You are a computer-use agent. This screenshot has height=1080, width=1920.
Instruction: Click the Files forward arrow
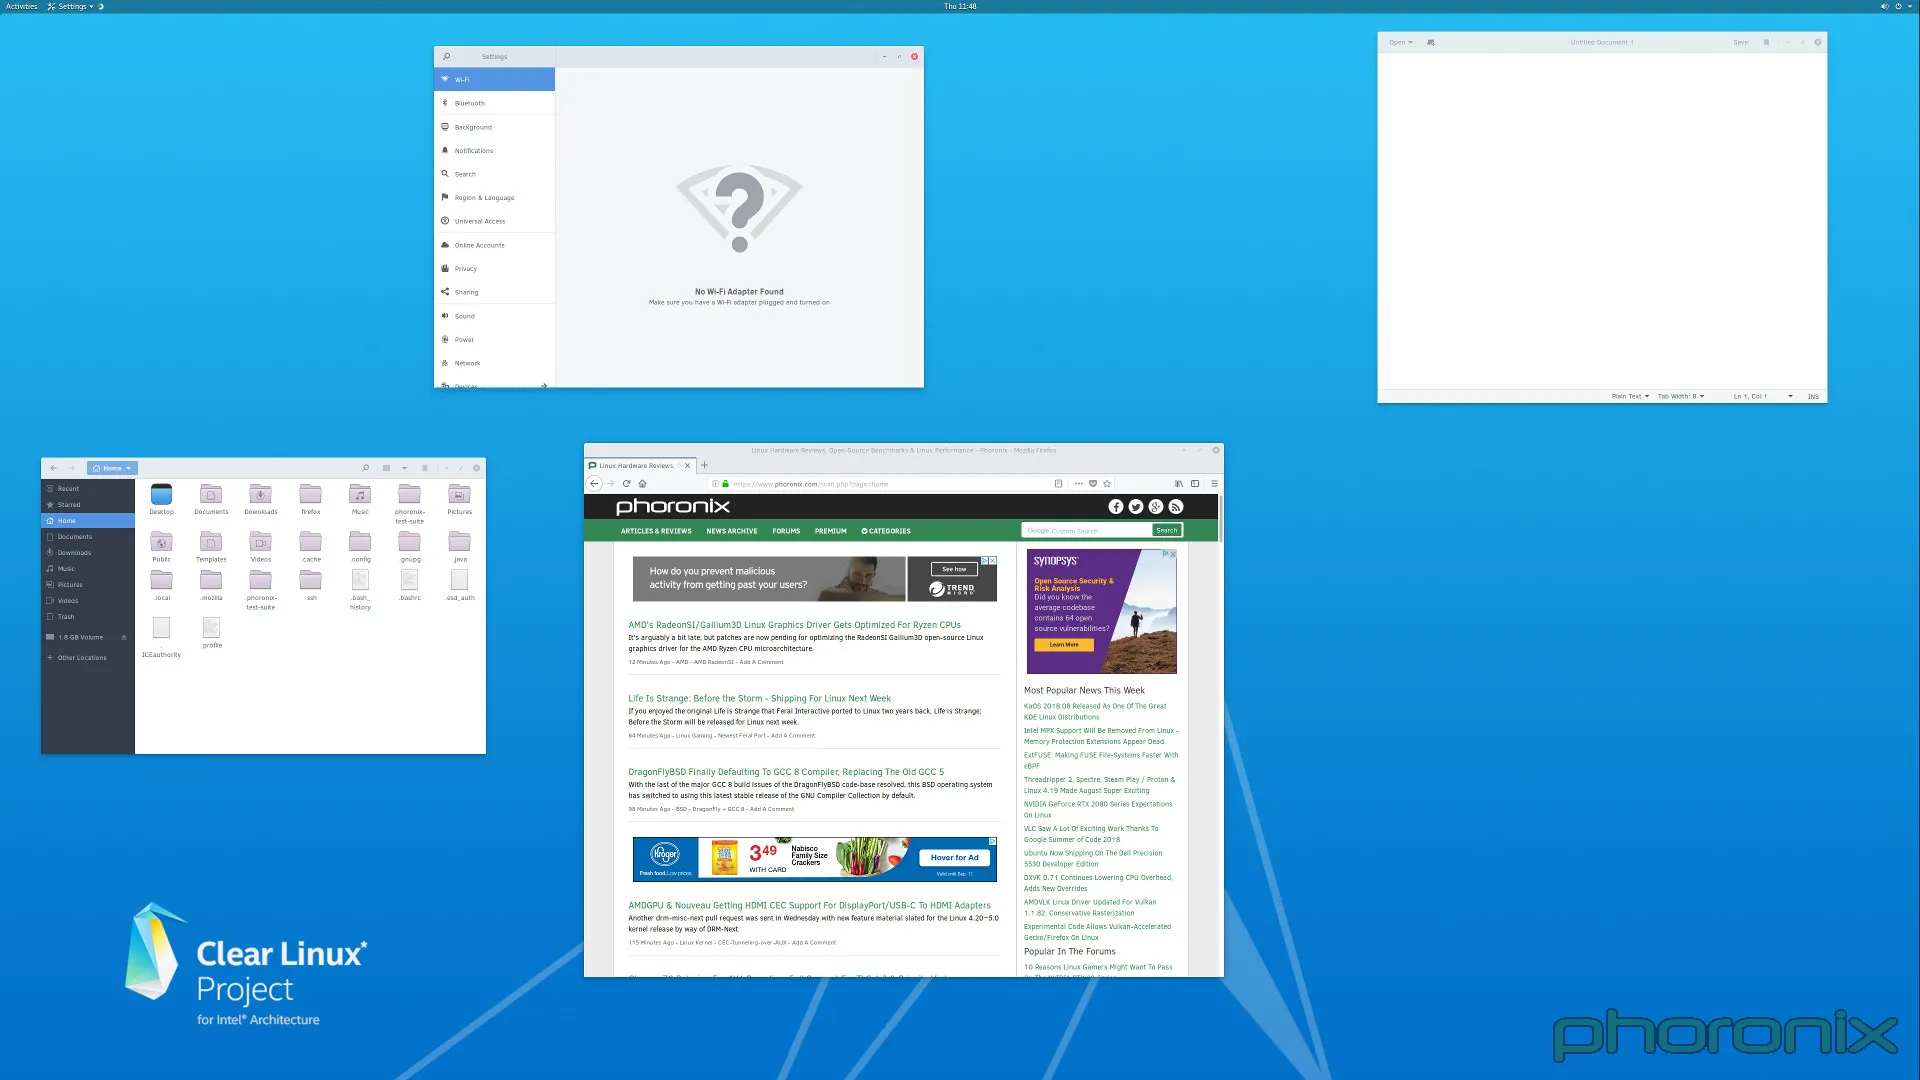point(72,468)
